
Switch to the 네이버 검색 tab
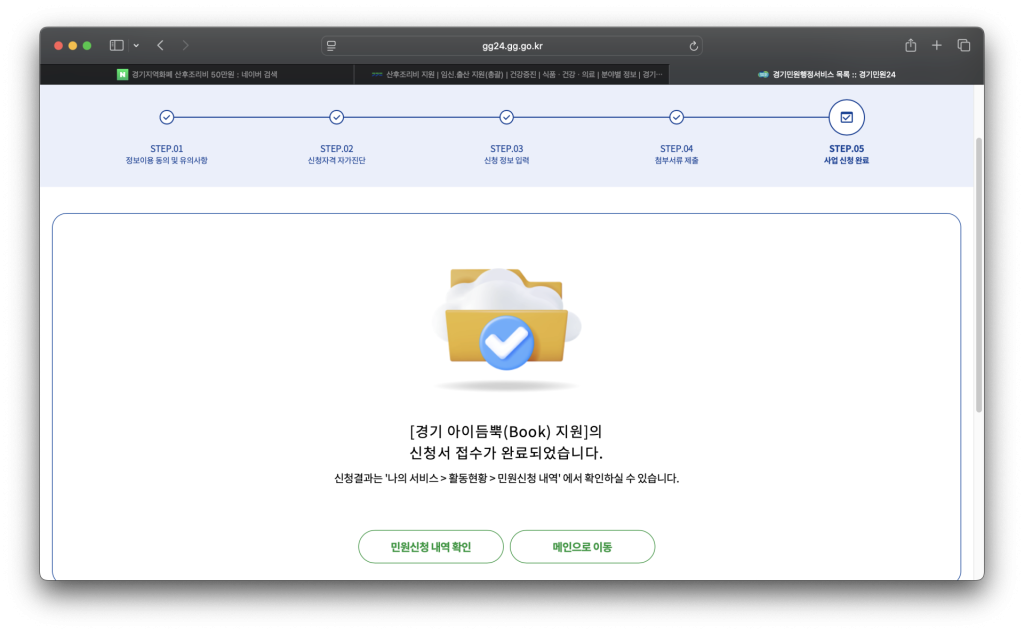(x=197, y=74)
